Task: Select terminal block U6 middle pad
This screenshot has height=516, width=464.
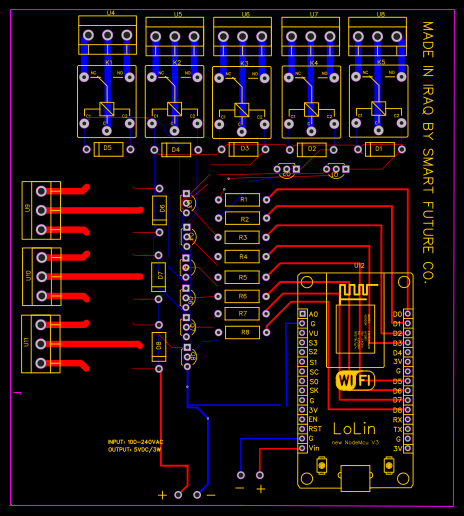Action: coord(242,36)
